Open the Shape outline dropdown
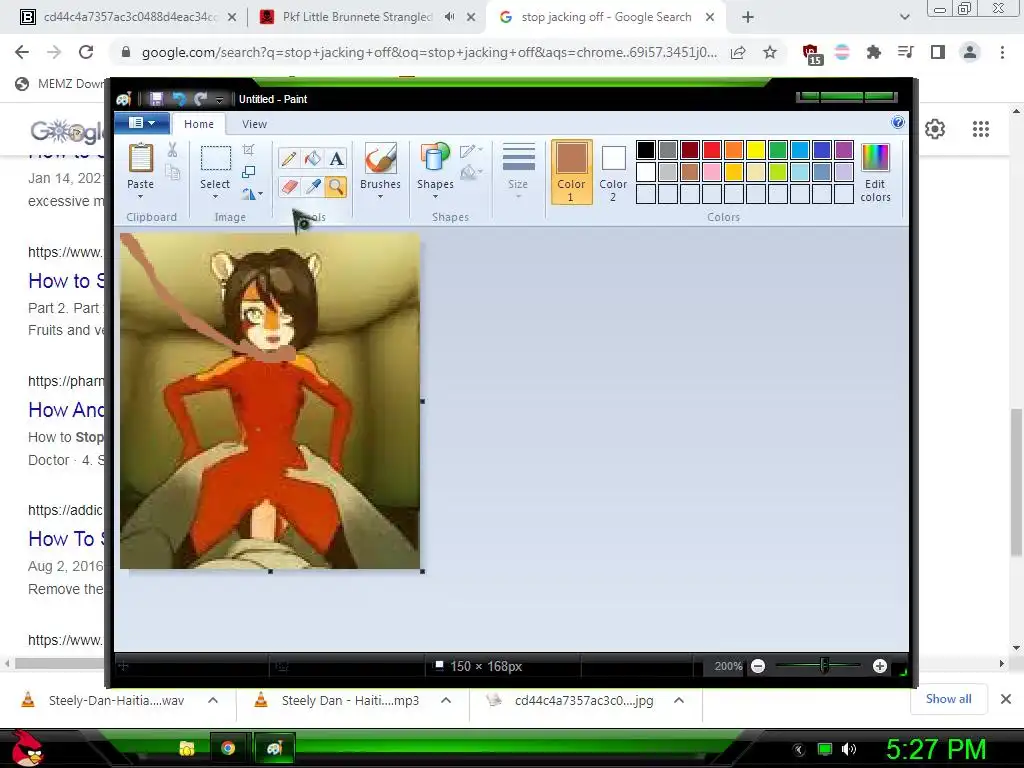Image resolution: width=1024 pixels, height=768 pixels. [x=471, y=151]
